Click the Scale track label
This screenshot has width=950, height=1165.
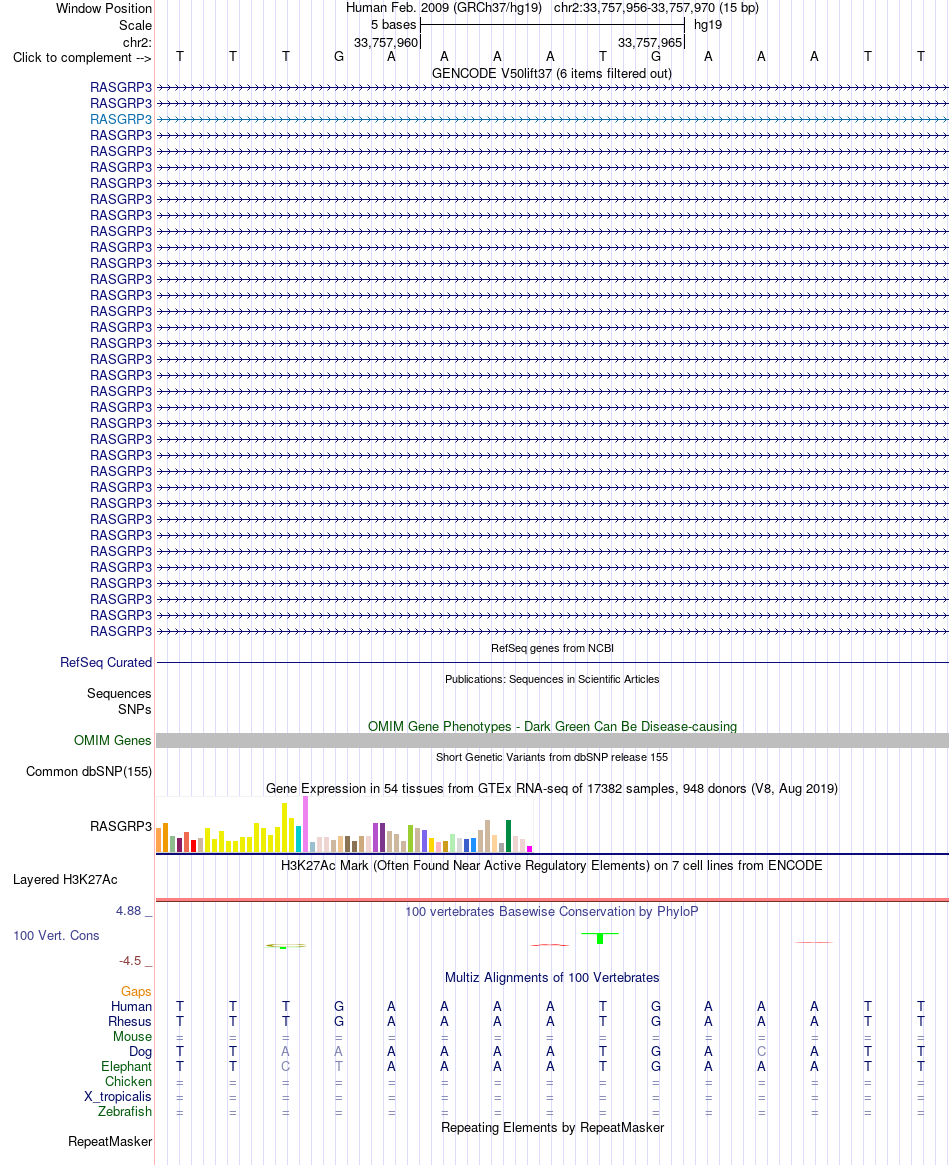[135, 25]
